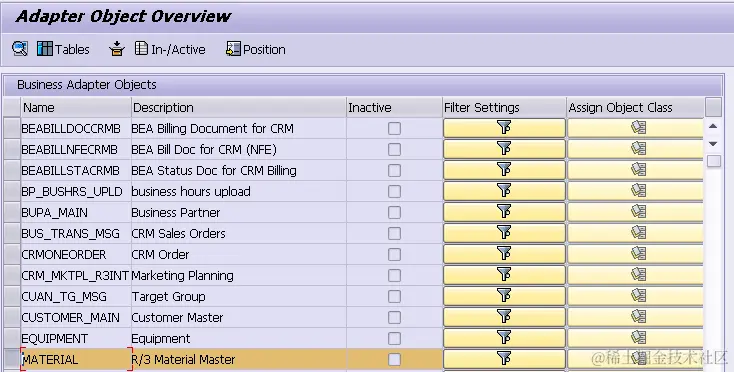
Task: Click the table scroll up arrow
Action: 713,126
